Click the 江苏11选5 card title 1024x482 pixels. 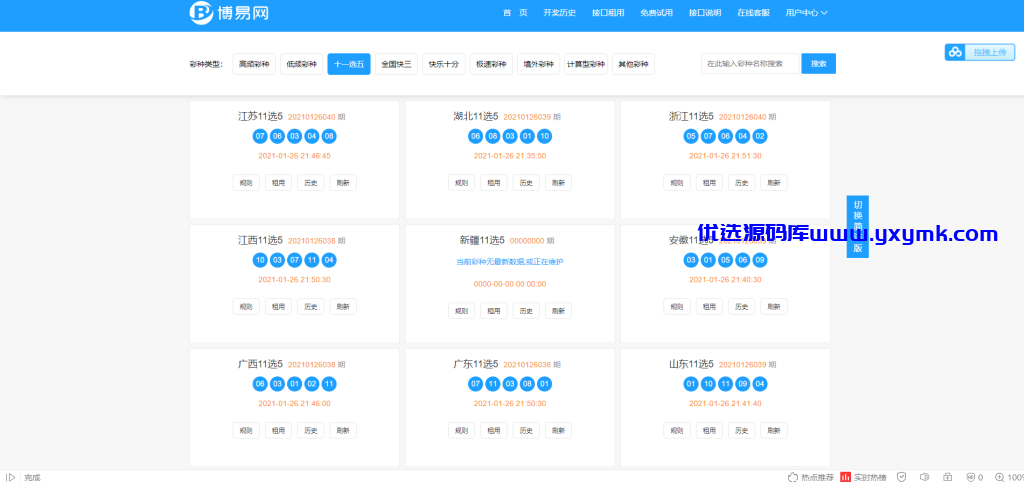[260, 116]
